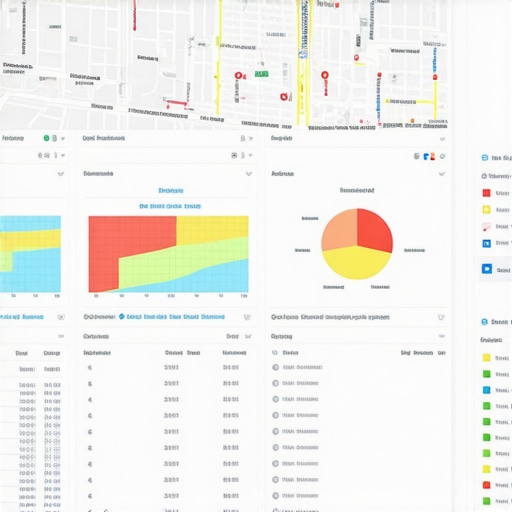512x512 pixels.
Task: Click the orange icon in the pie chart panel toolbar
Action: pos(433,156)
